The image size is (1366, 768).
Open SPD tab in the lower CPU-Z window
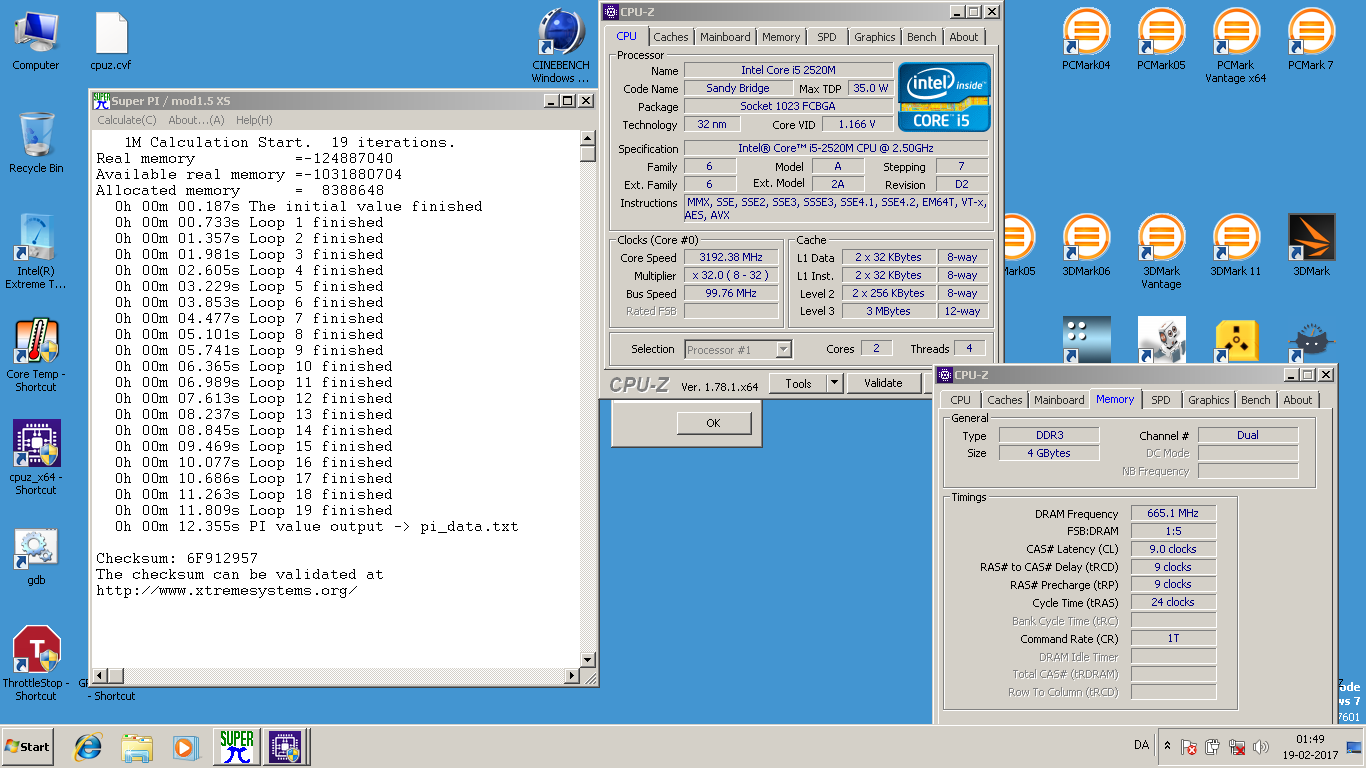pos(1160,400)
